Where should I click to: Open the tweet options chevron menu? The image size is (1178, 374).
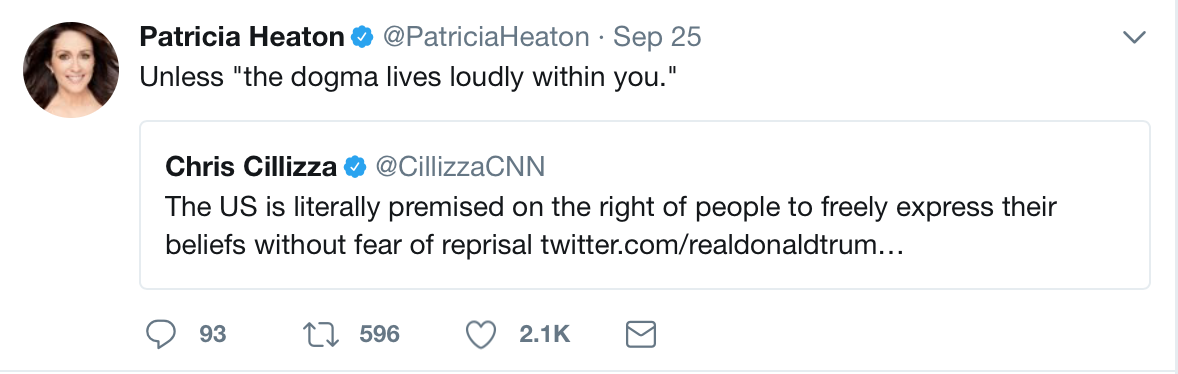(x=1134, y=37)
